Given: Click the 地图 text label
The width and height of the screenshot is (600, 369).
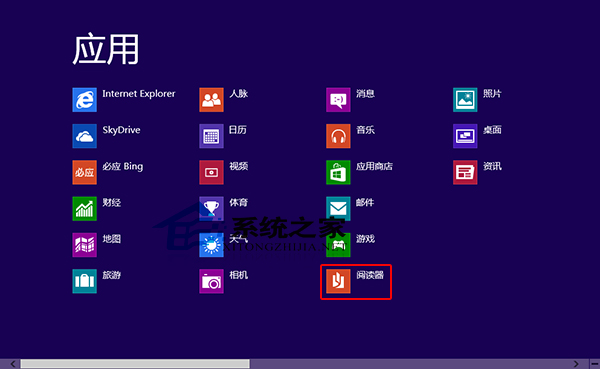Looking at the screenshot, I should point(112,239).
